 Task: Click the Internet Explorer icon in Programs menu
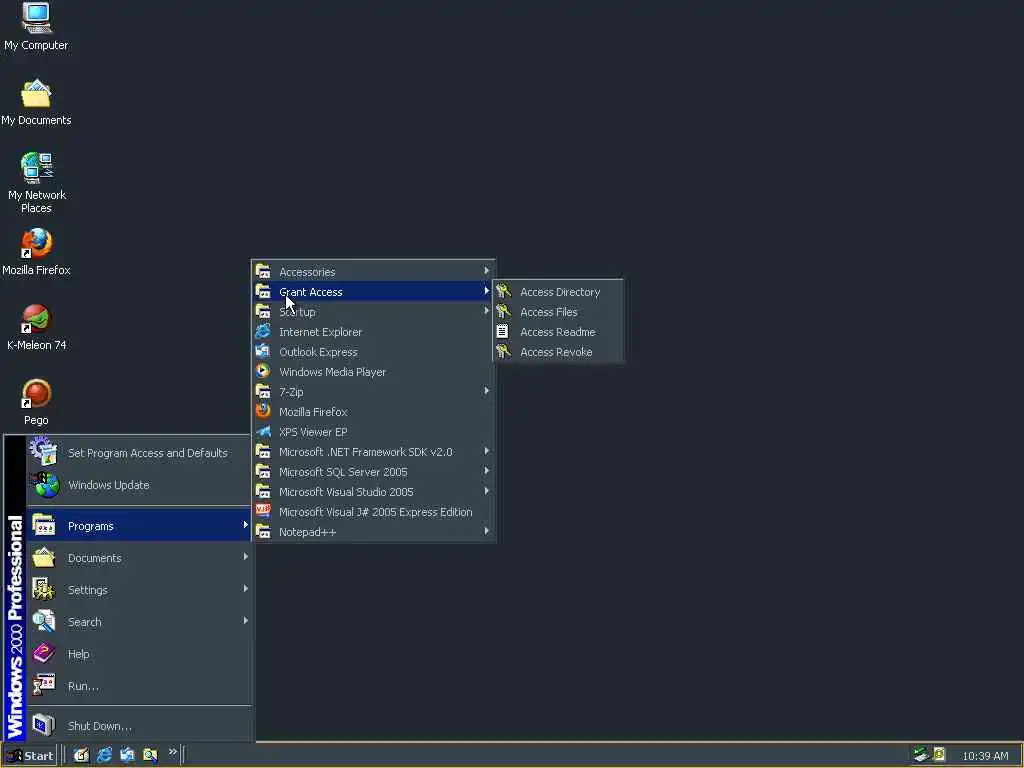pos(263,332)
